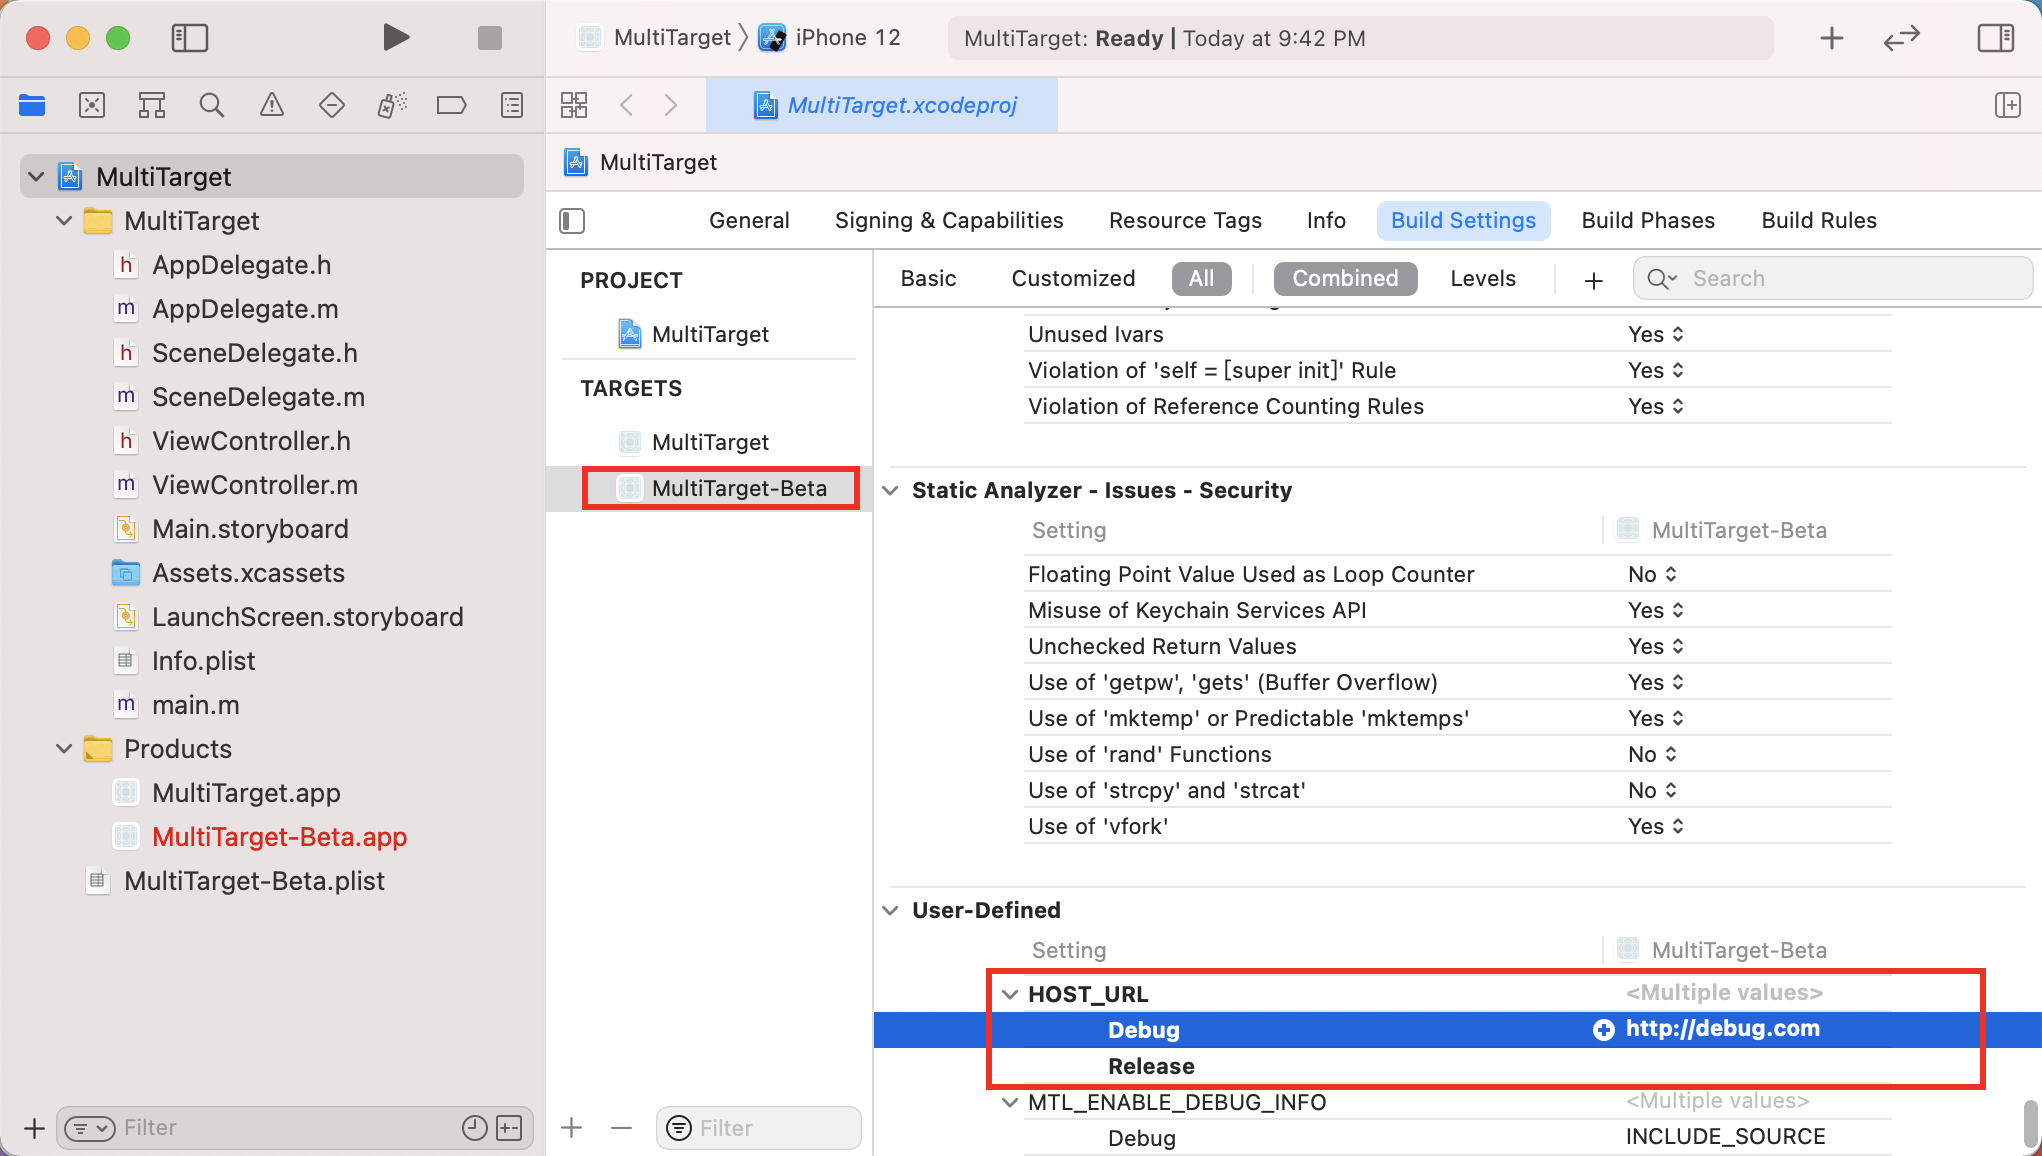Open the Unused Ivars value dropdown
The width and height of the screenshot is (2042, 1156).
click(1656, 334)
